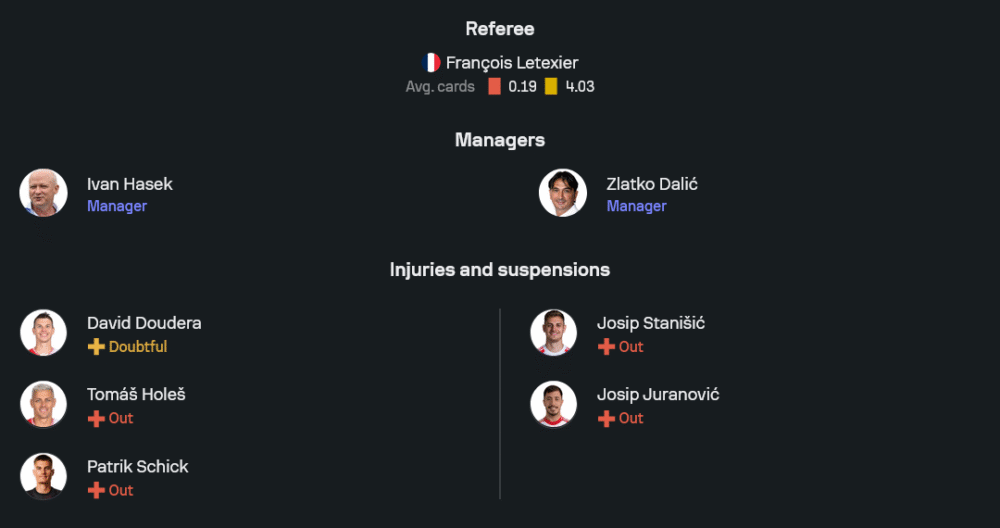Select Patrik Schick's player avatar
The width and height of the screenshot is (1000, 528).
tap(43, 477)
